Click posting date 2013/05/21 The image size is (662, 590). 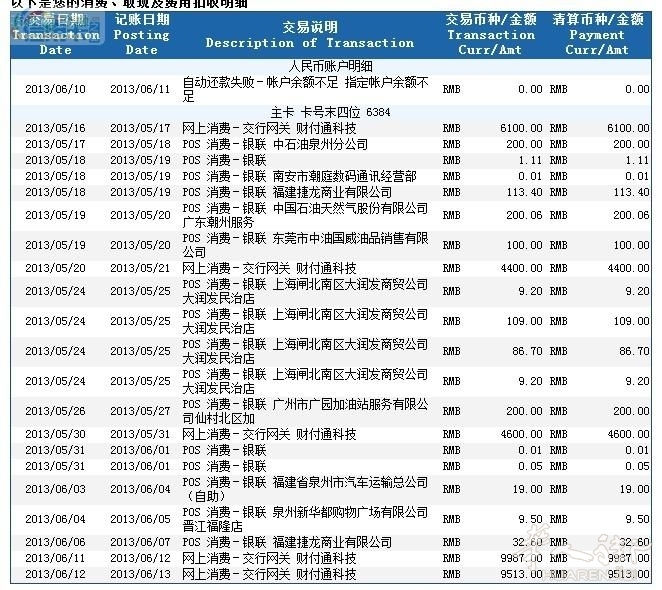(140, 268)
